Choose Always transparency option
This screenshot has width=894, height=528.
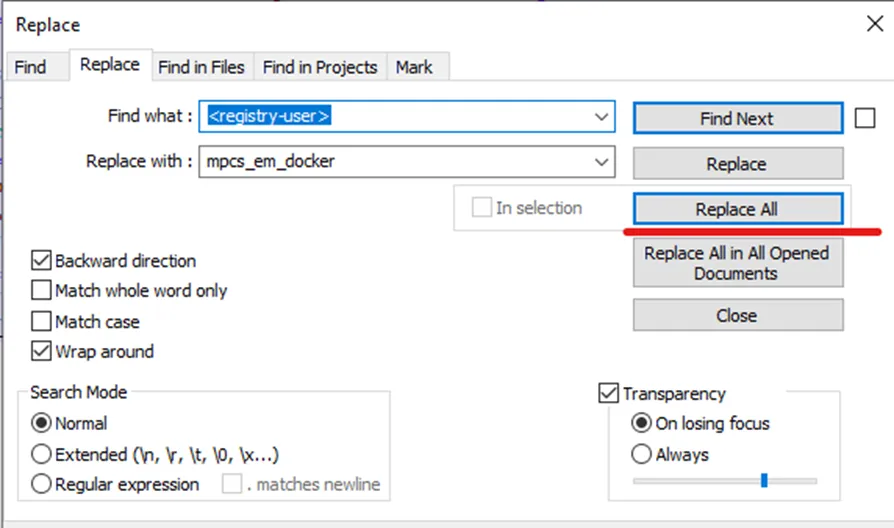[641, 454]
